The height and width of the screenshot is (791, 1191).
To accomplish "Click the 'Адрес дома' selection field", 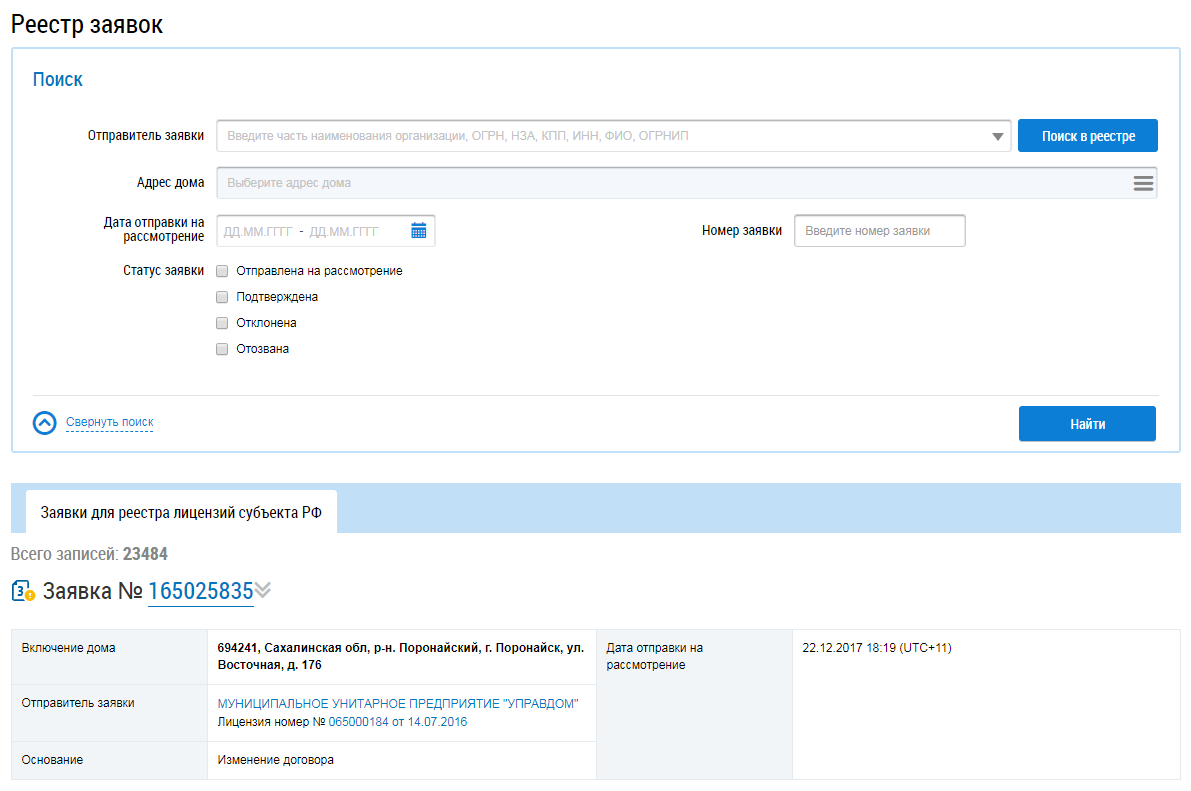I will coord(670,184).
